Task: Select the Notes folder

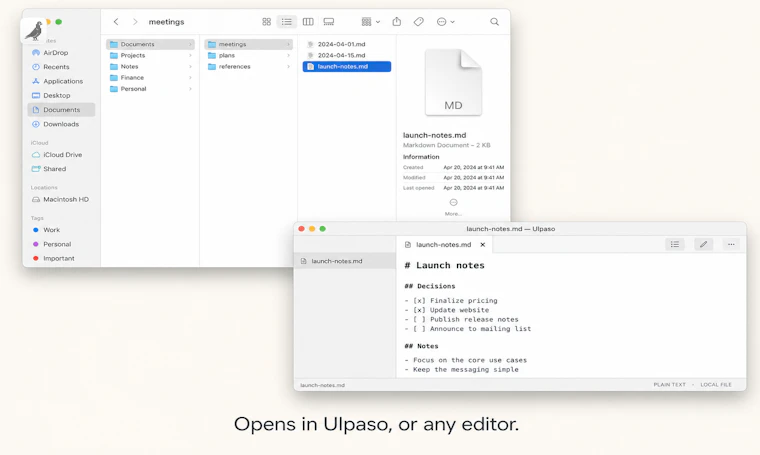Action: coord(150,66)
